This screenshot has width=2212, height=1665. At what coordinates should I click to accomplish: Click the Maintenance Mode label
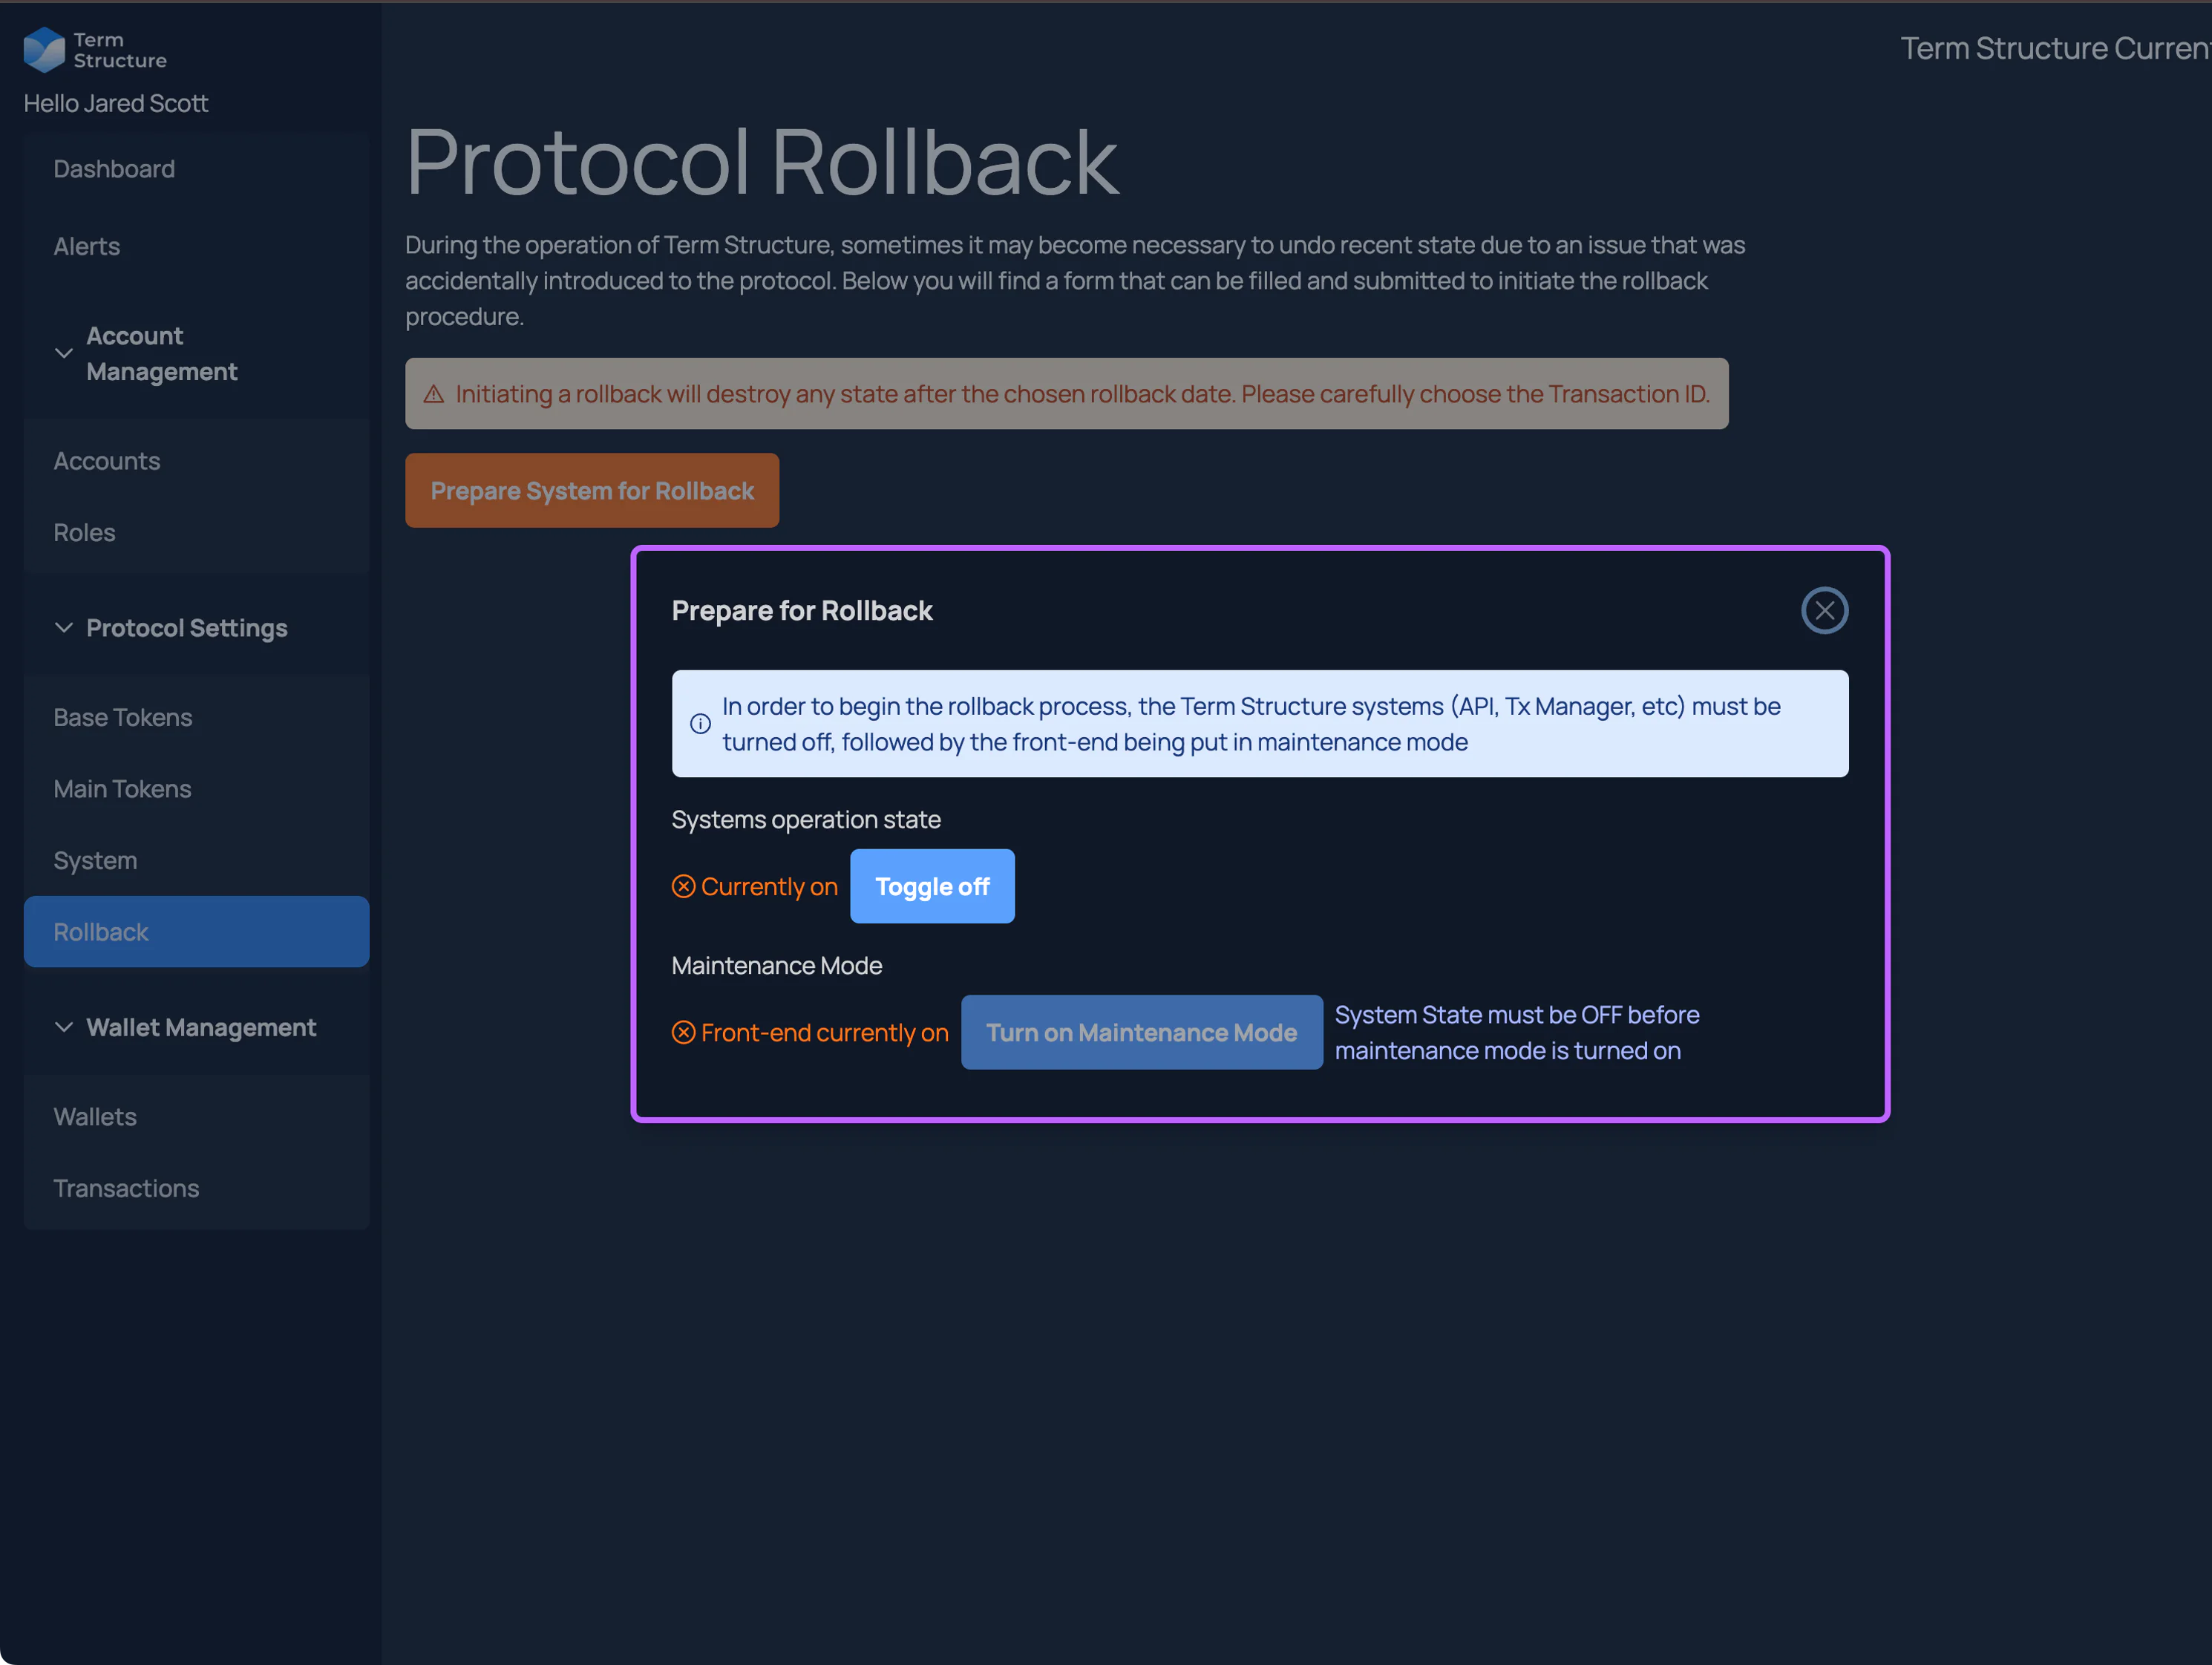(777, 965)
